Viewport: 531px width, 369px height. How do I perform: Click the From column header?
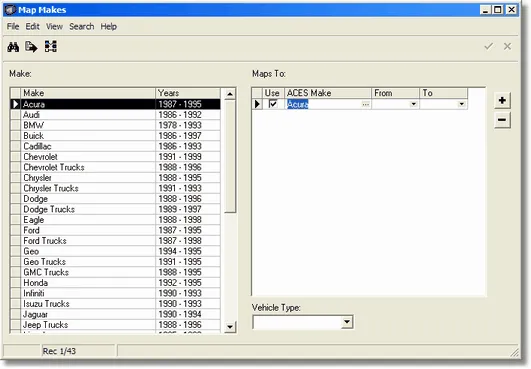pyautogui.click(x=395, y=93)
